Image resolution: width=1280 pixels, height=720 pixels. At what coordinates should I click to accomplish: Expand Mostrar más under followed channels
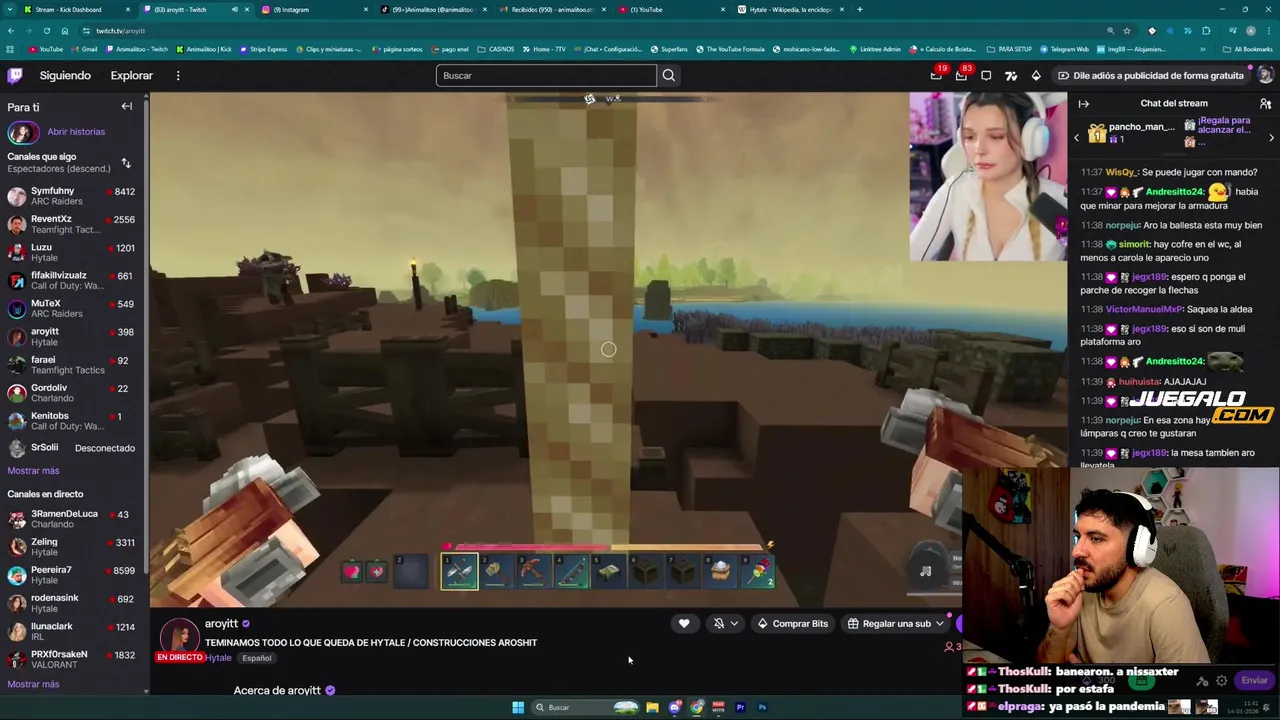[33, 470]
